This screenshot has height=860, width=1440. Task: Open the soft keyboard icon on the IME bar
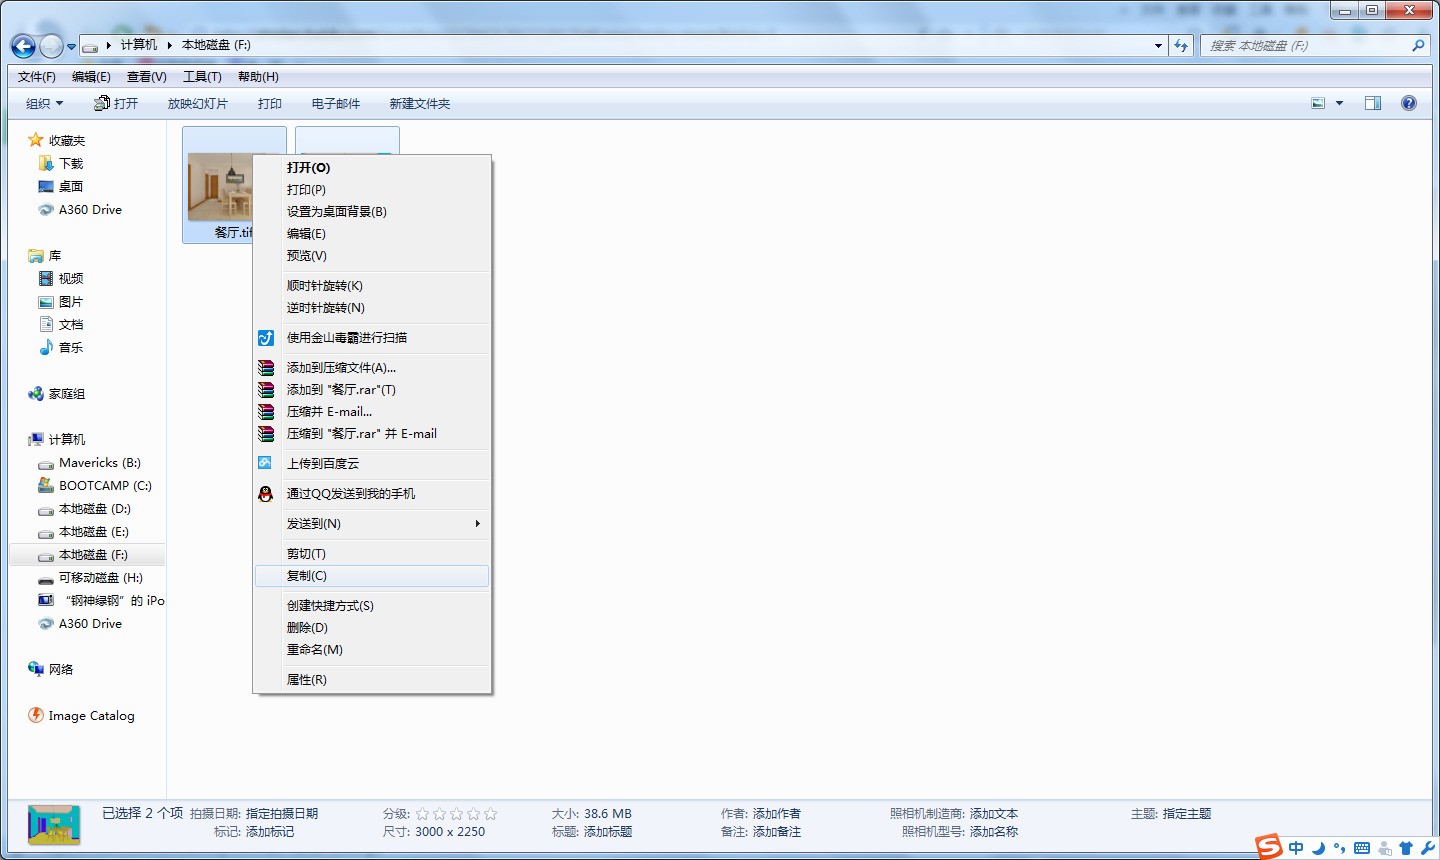(x=1362, y=849)
